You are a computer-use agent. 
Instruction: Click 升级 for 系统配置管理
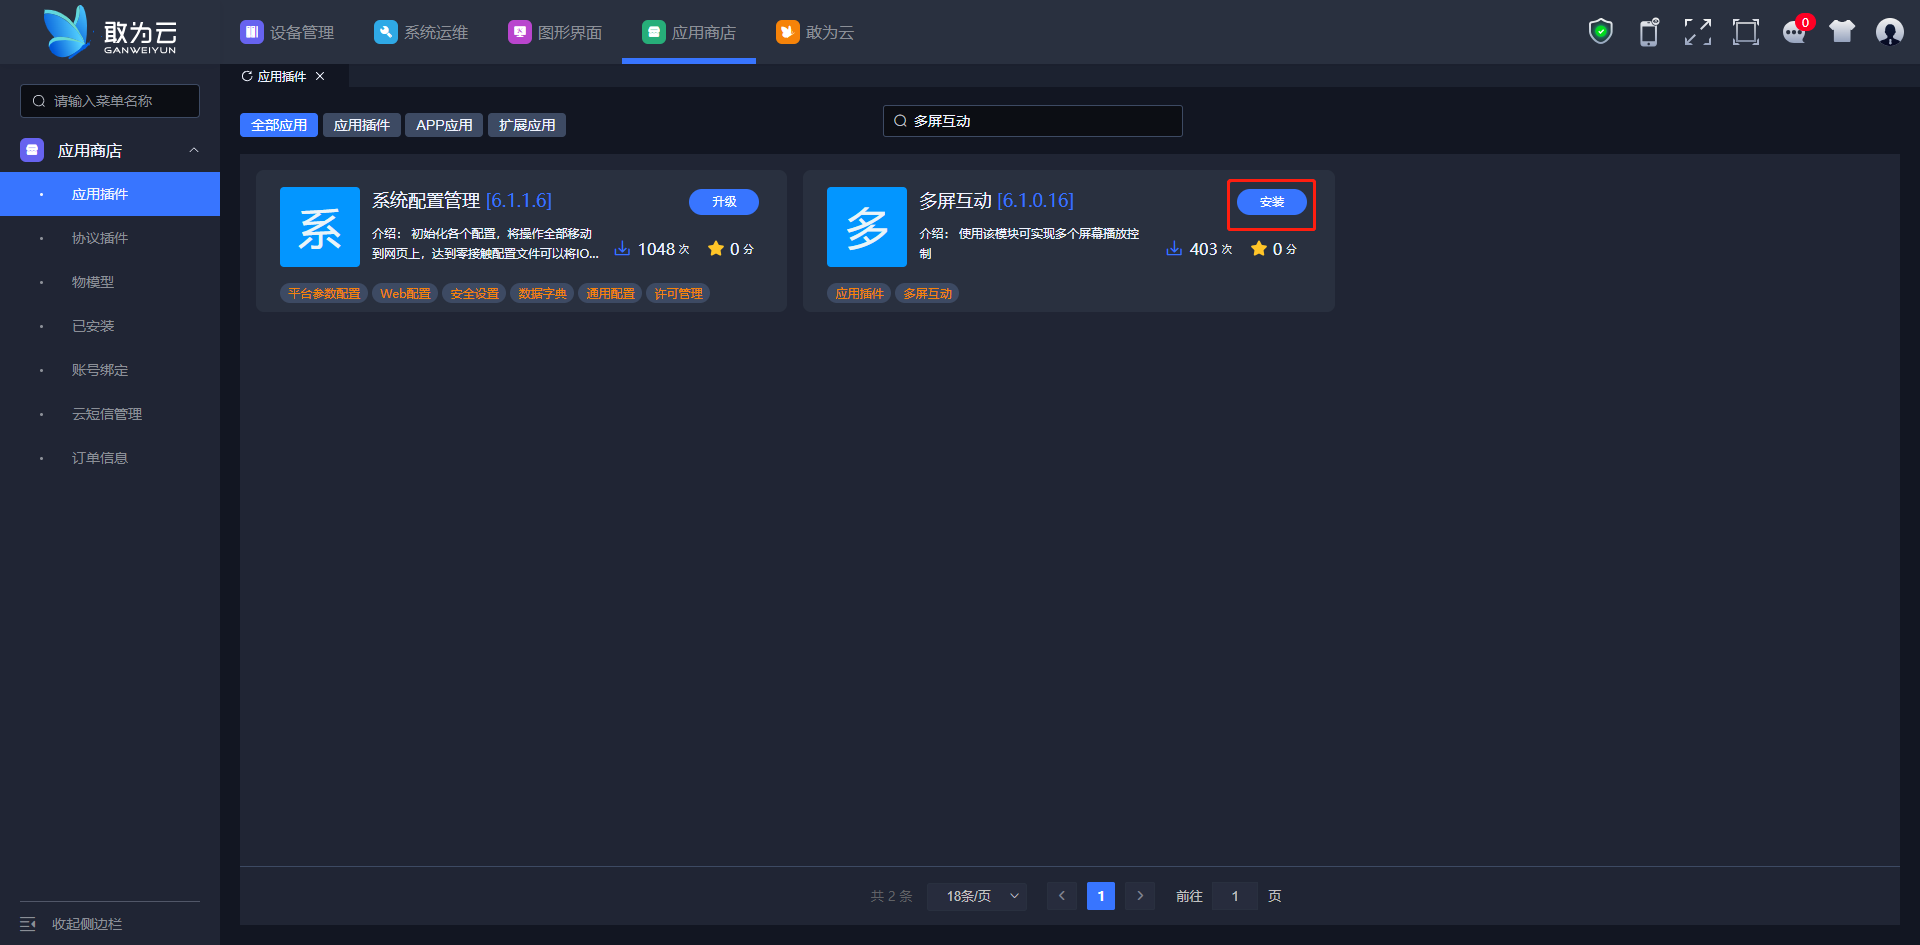pos(724,202)
